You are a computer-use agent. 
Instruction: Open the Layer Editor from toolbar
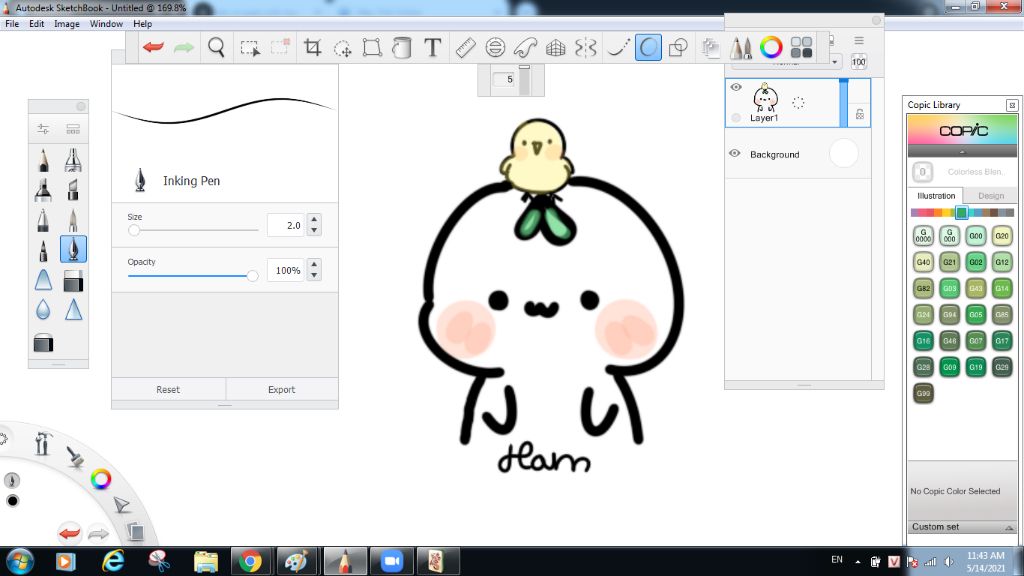(x=711, y=47)
